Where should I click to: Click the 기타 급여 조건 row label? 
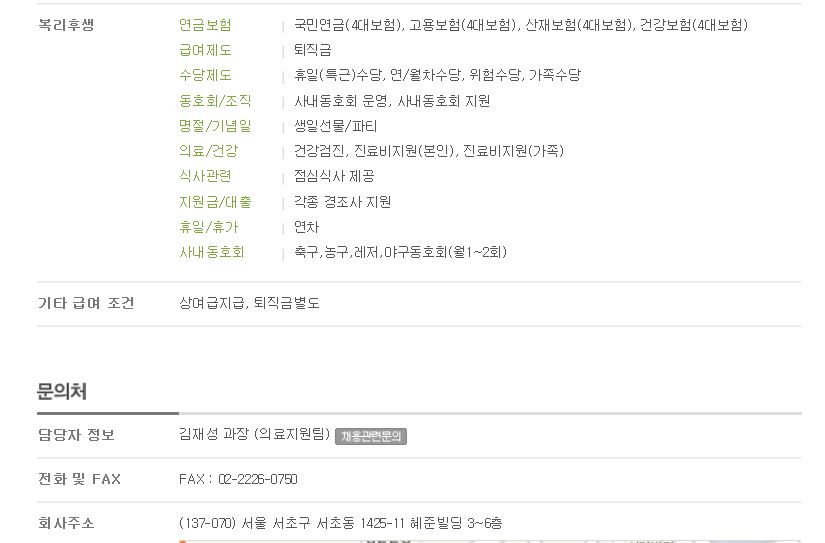pyautogui.click(x=86, y=303)
